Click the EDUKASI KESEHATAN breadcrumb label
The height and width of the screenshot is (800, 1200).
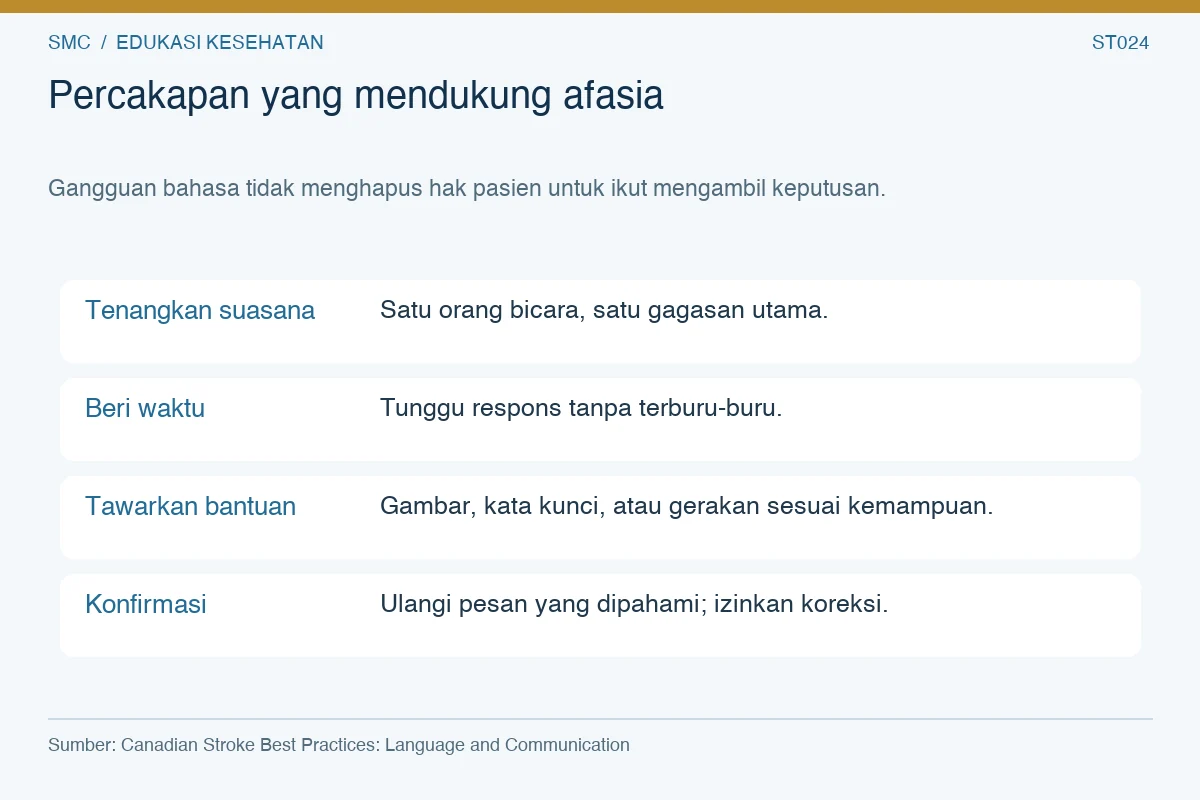[220, 43]
